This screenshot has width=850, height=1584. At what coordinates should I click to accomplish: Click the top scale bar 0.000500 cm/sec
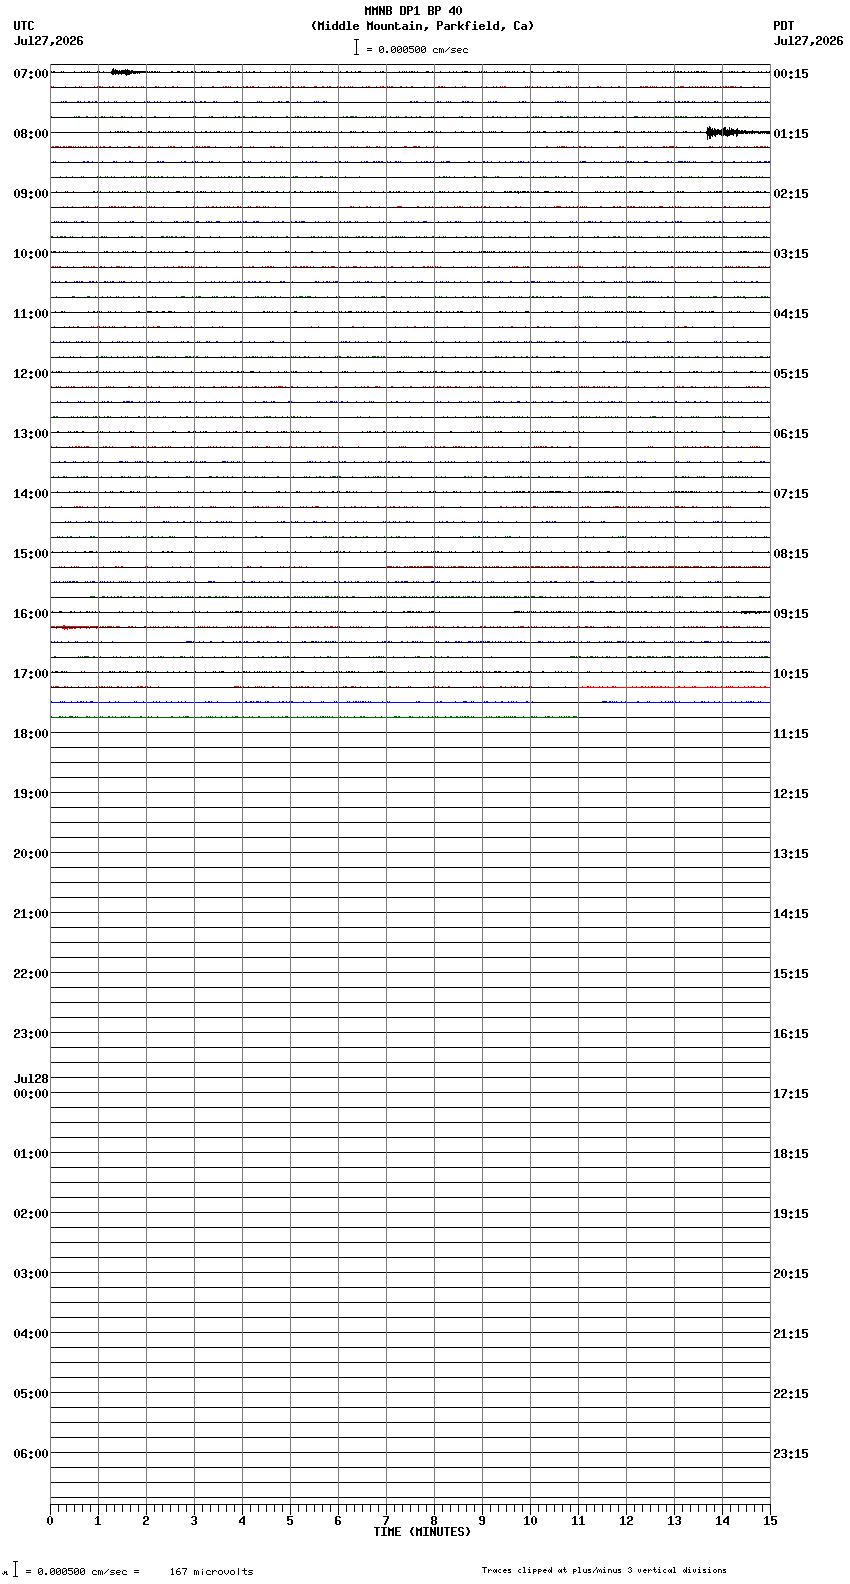coord(411,48)
